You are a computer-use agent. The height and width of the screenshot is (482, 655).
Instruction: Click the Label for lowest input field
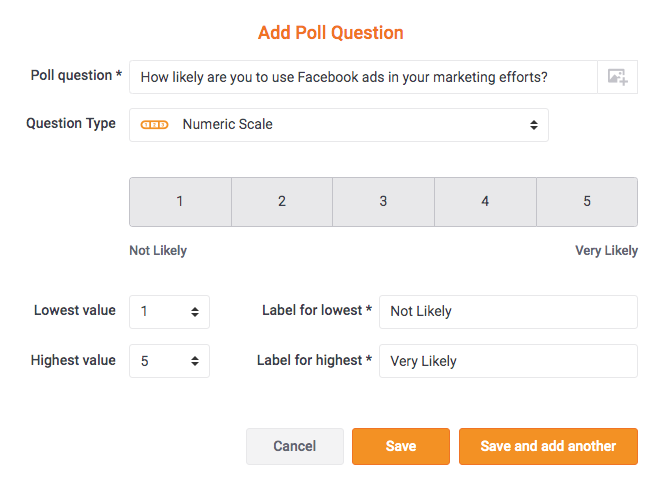coord(508,312)
